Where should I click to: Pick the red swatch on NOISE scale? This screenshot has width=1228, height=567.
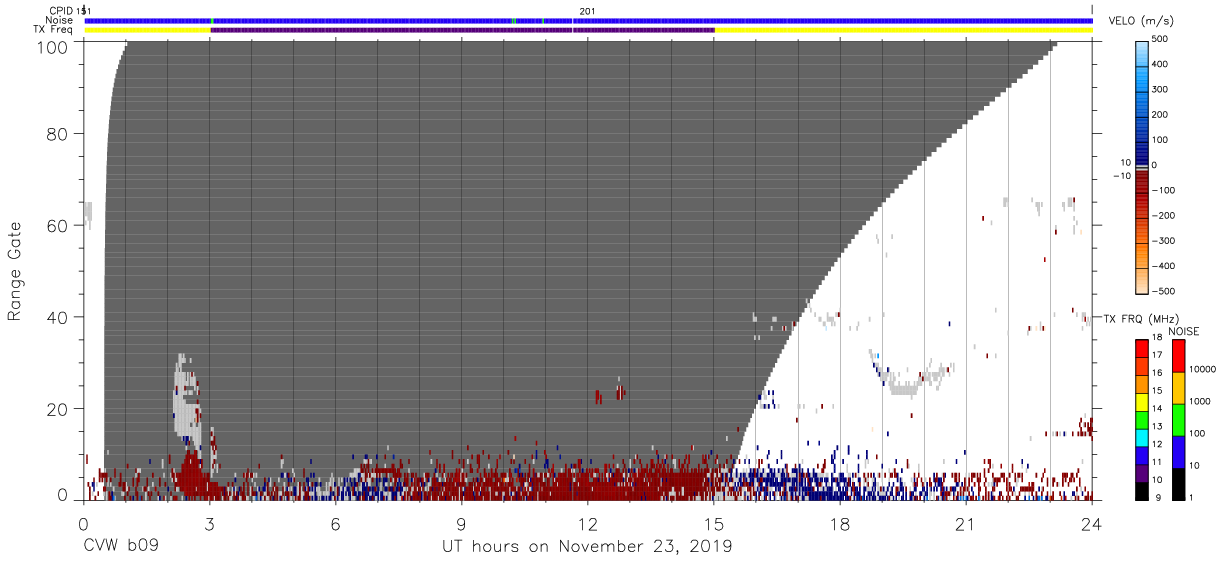tap(1178, 356)
